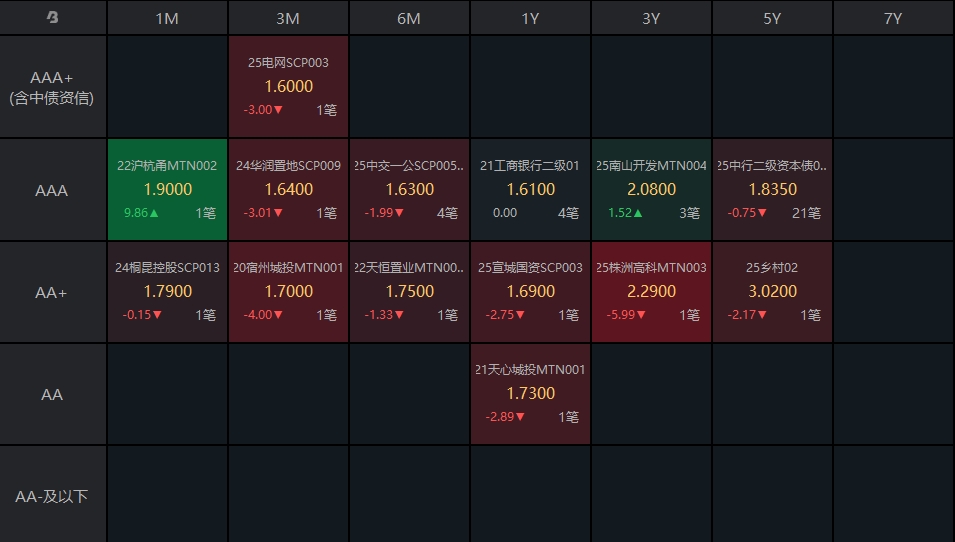This screenshot has height=542, width=955.
Task: Open the green 22沪杭甬MTN002 cell
Action: point(167,190)
